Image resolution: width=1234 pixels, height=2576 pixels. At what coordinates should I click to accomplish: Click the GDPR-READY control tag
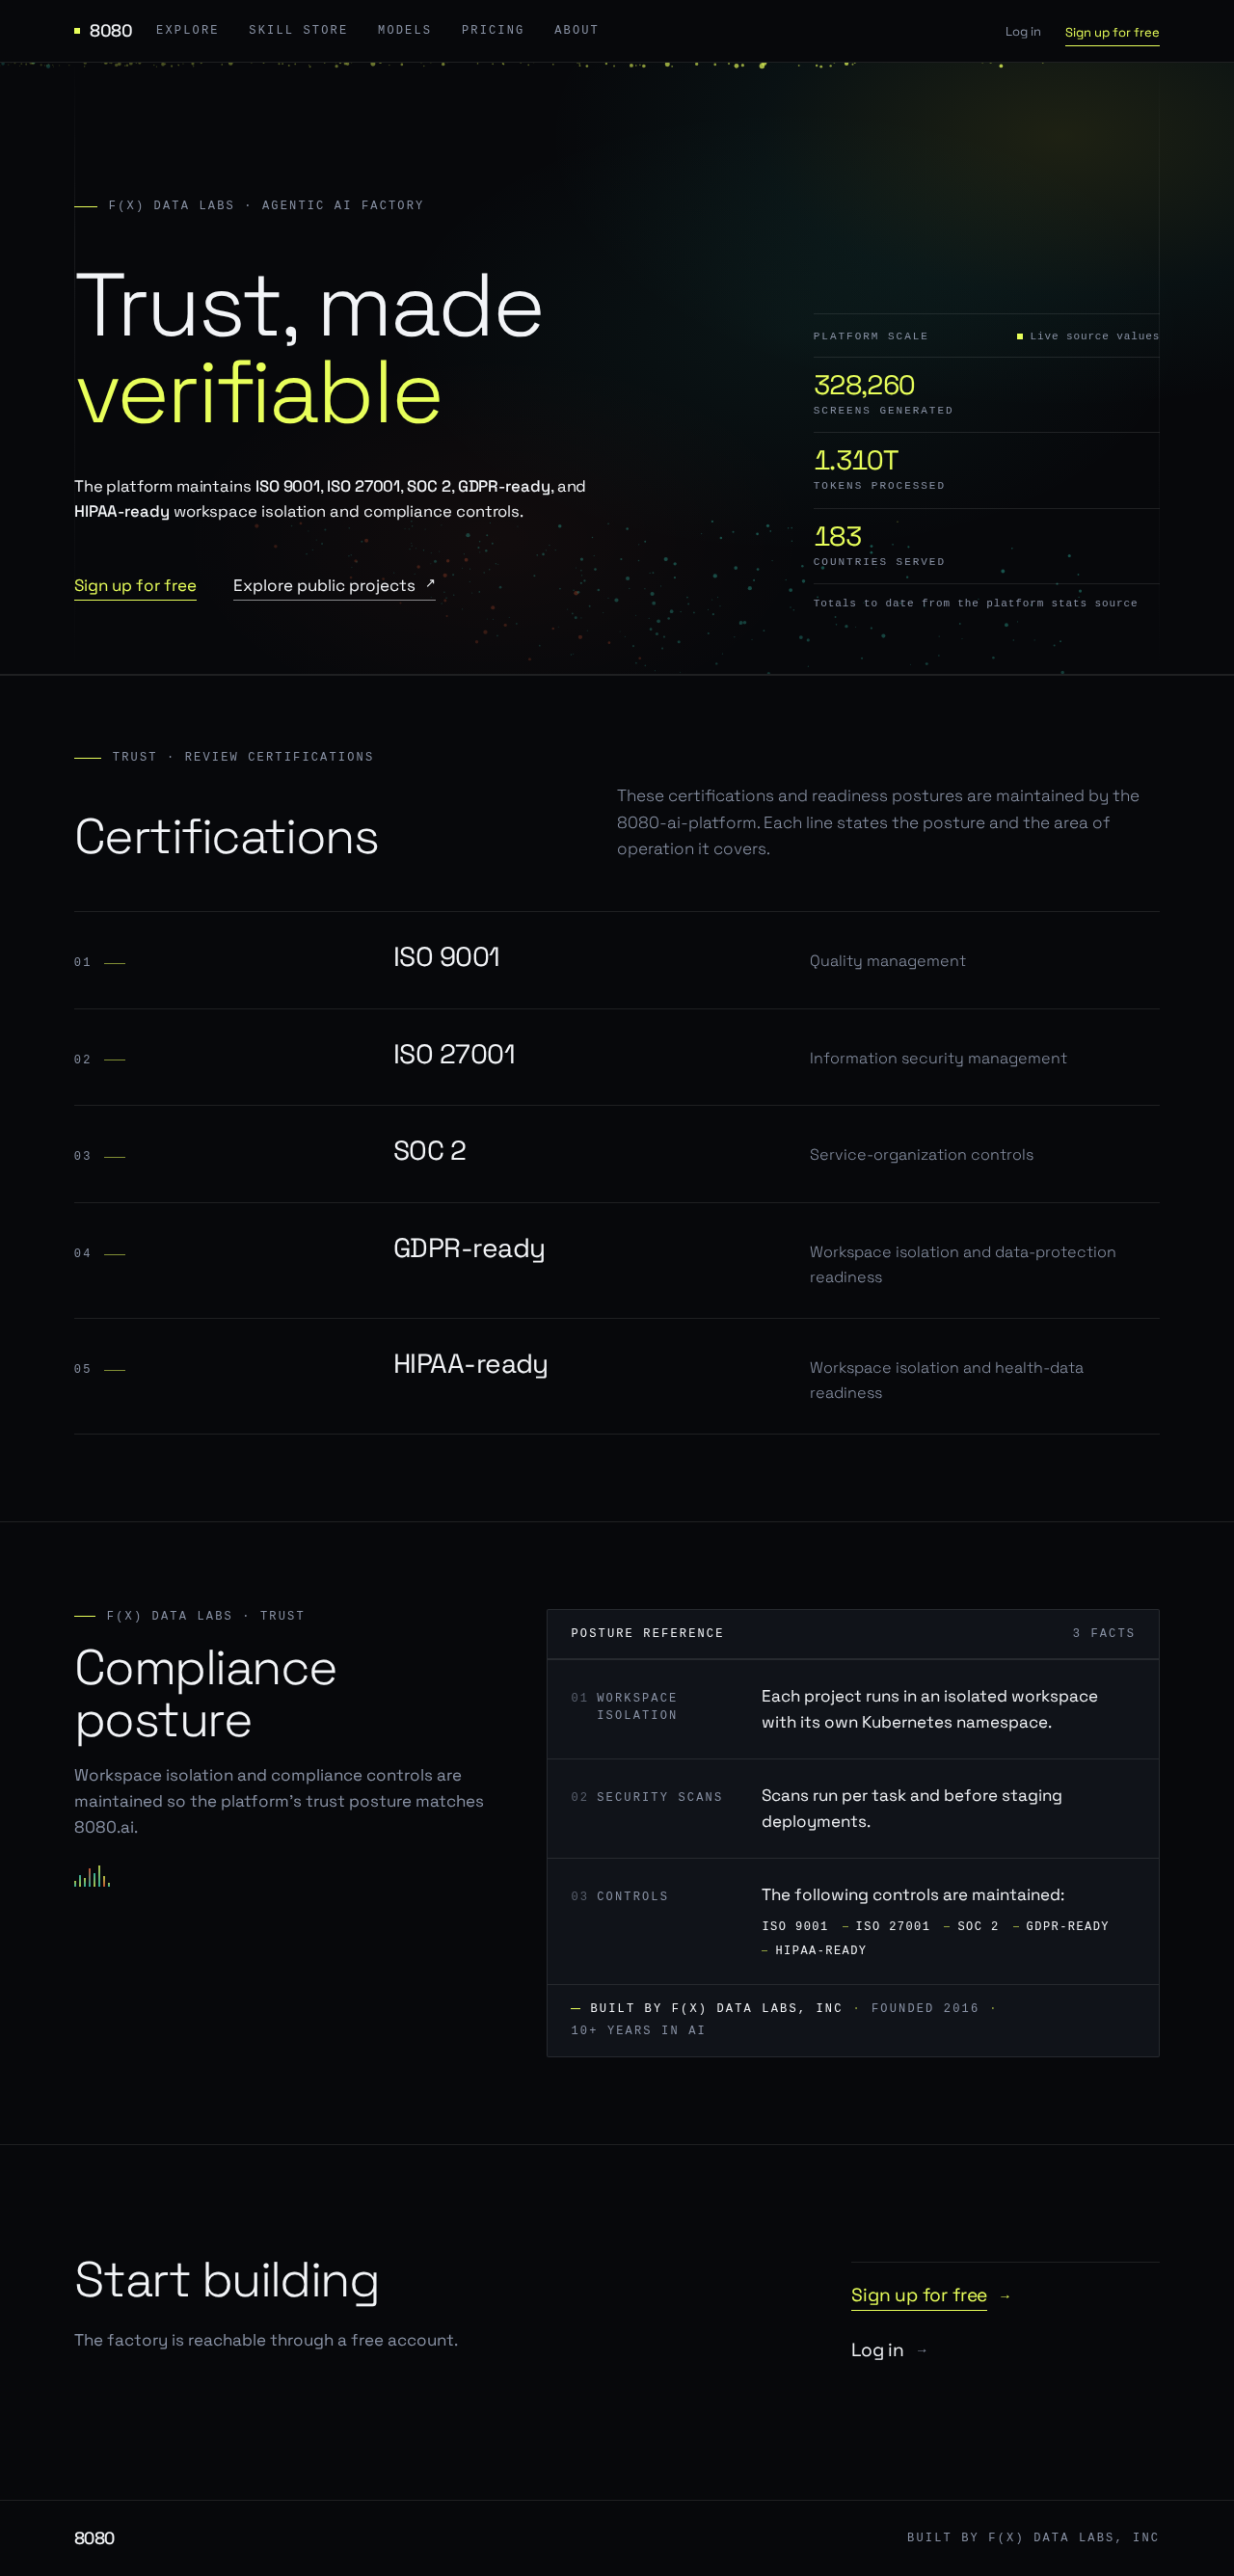(1067, 1926)
